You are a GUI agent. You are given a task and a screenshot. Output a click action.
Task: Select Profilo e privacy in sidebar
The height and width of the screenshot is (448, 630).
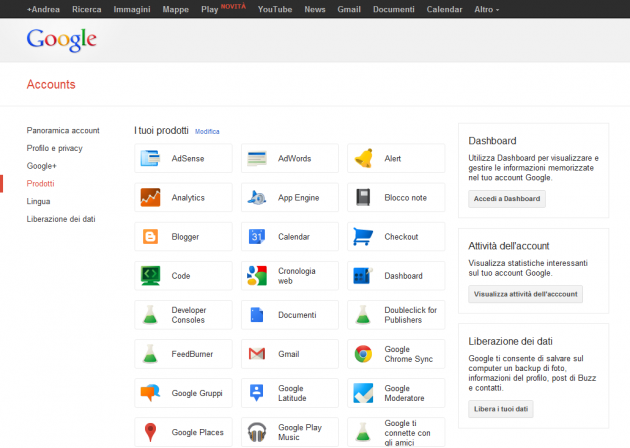[x=54, y=148]
